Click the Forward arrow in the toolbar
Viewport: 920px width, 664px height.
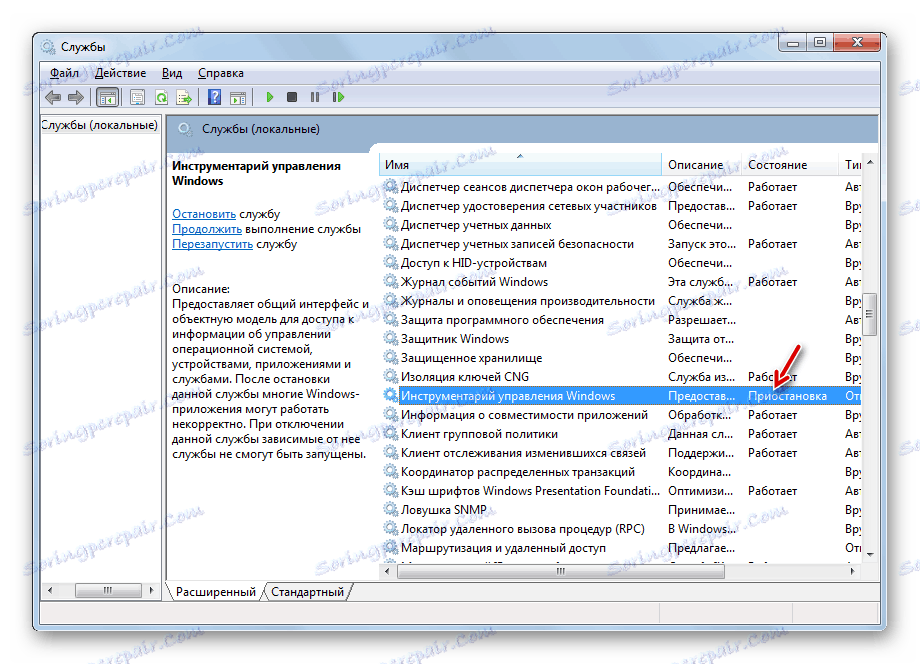pos(76,97)
